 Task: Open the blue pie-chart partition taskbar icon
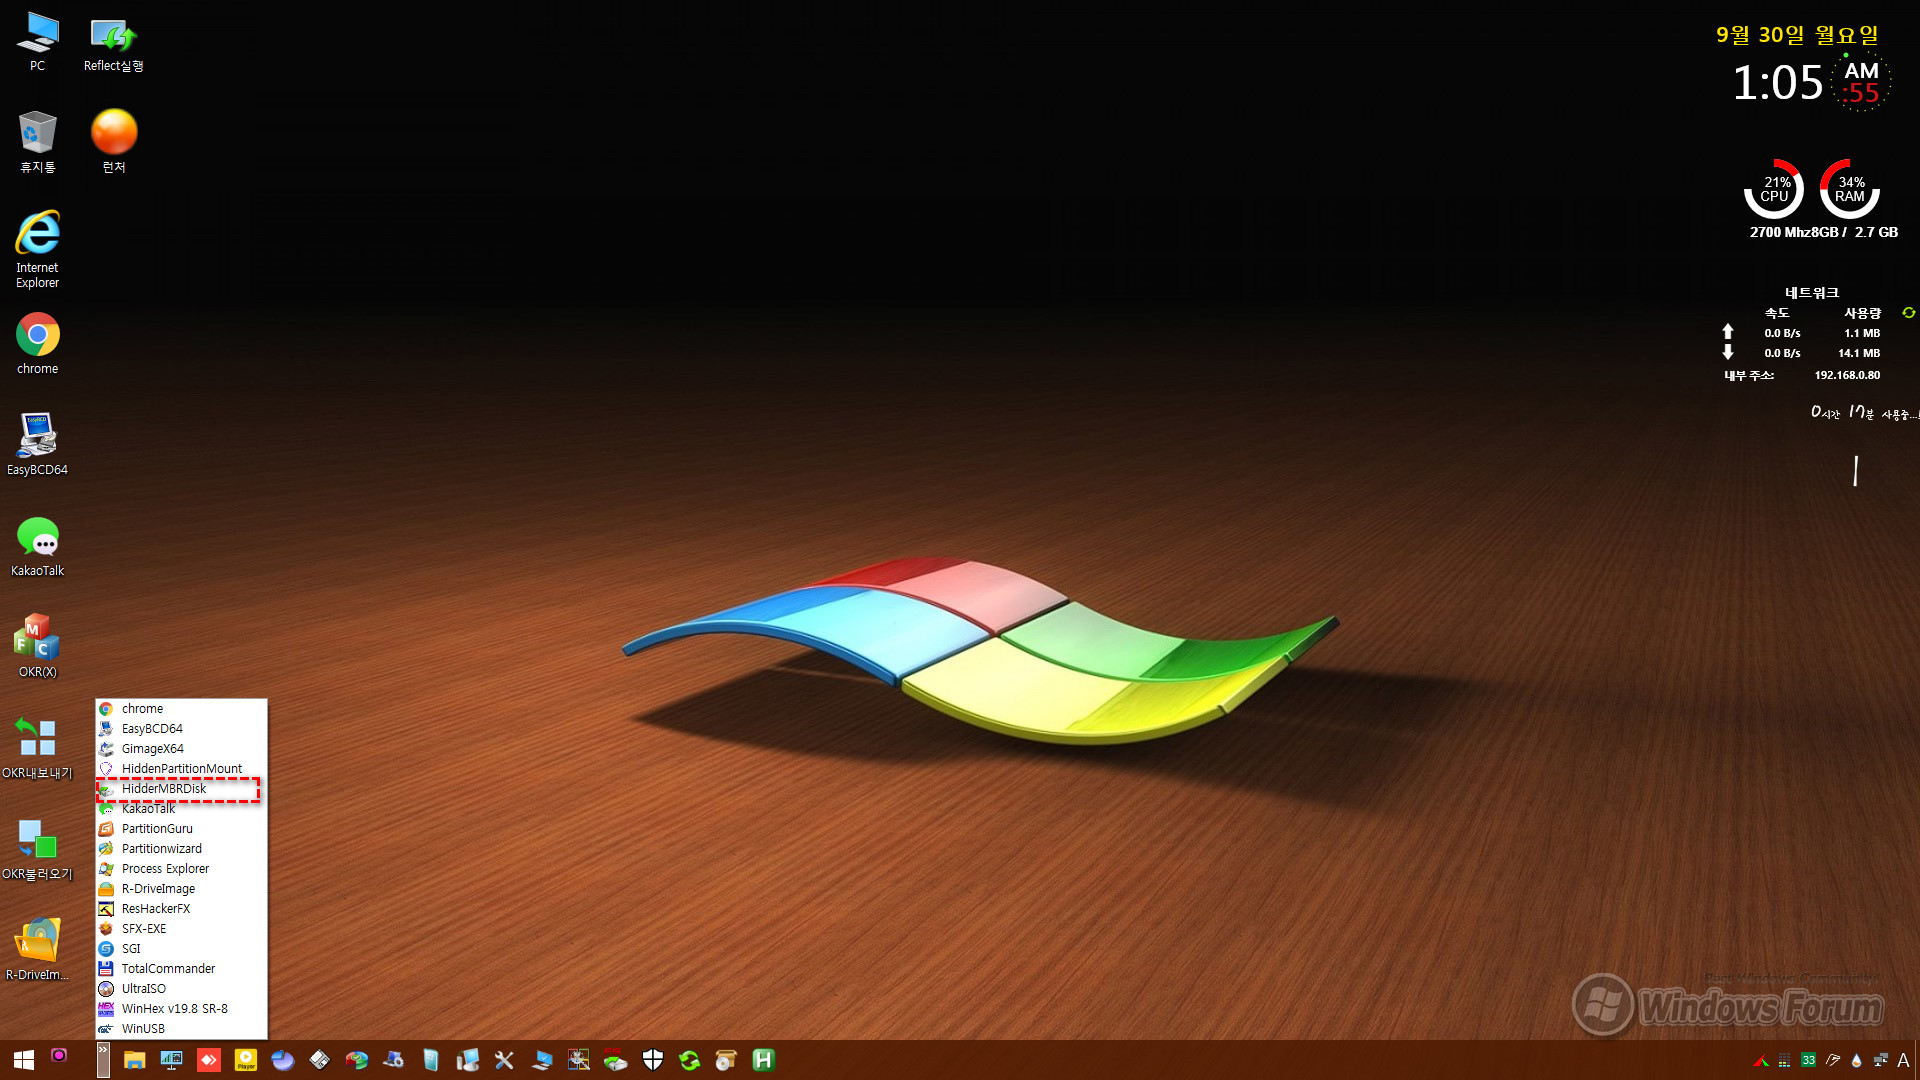click(x=283, y=1060)
